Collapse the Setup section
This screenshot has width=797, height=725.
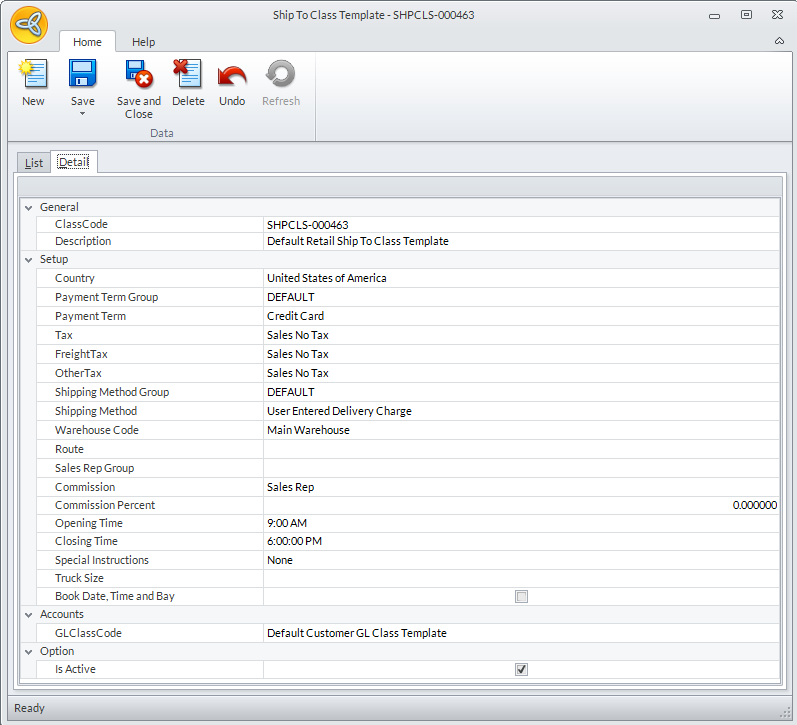point(28,260)
